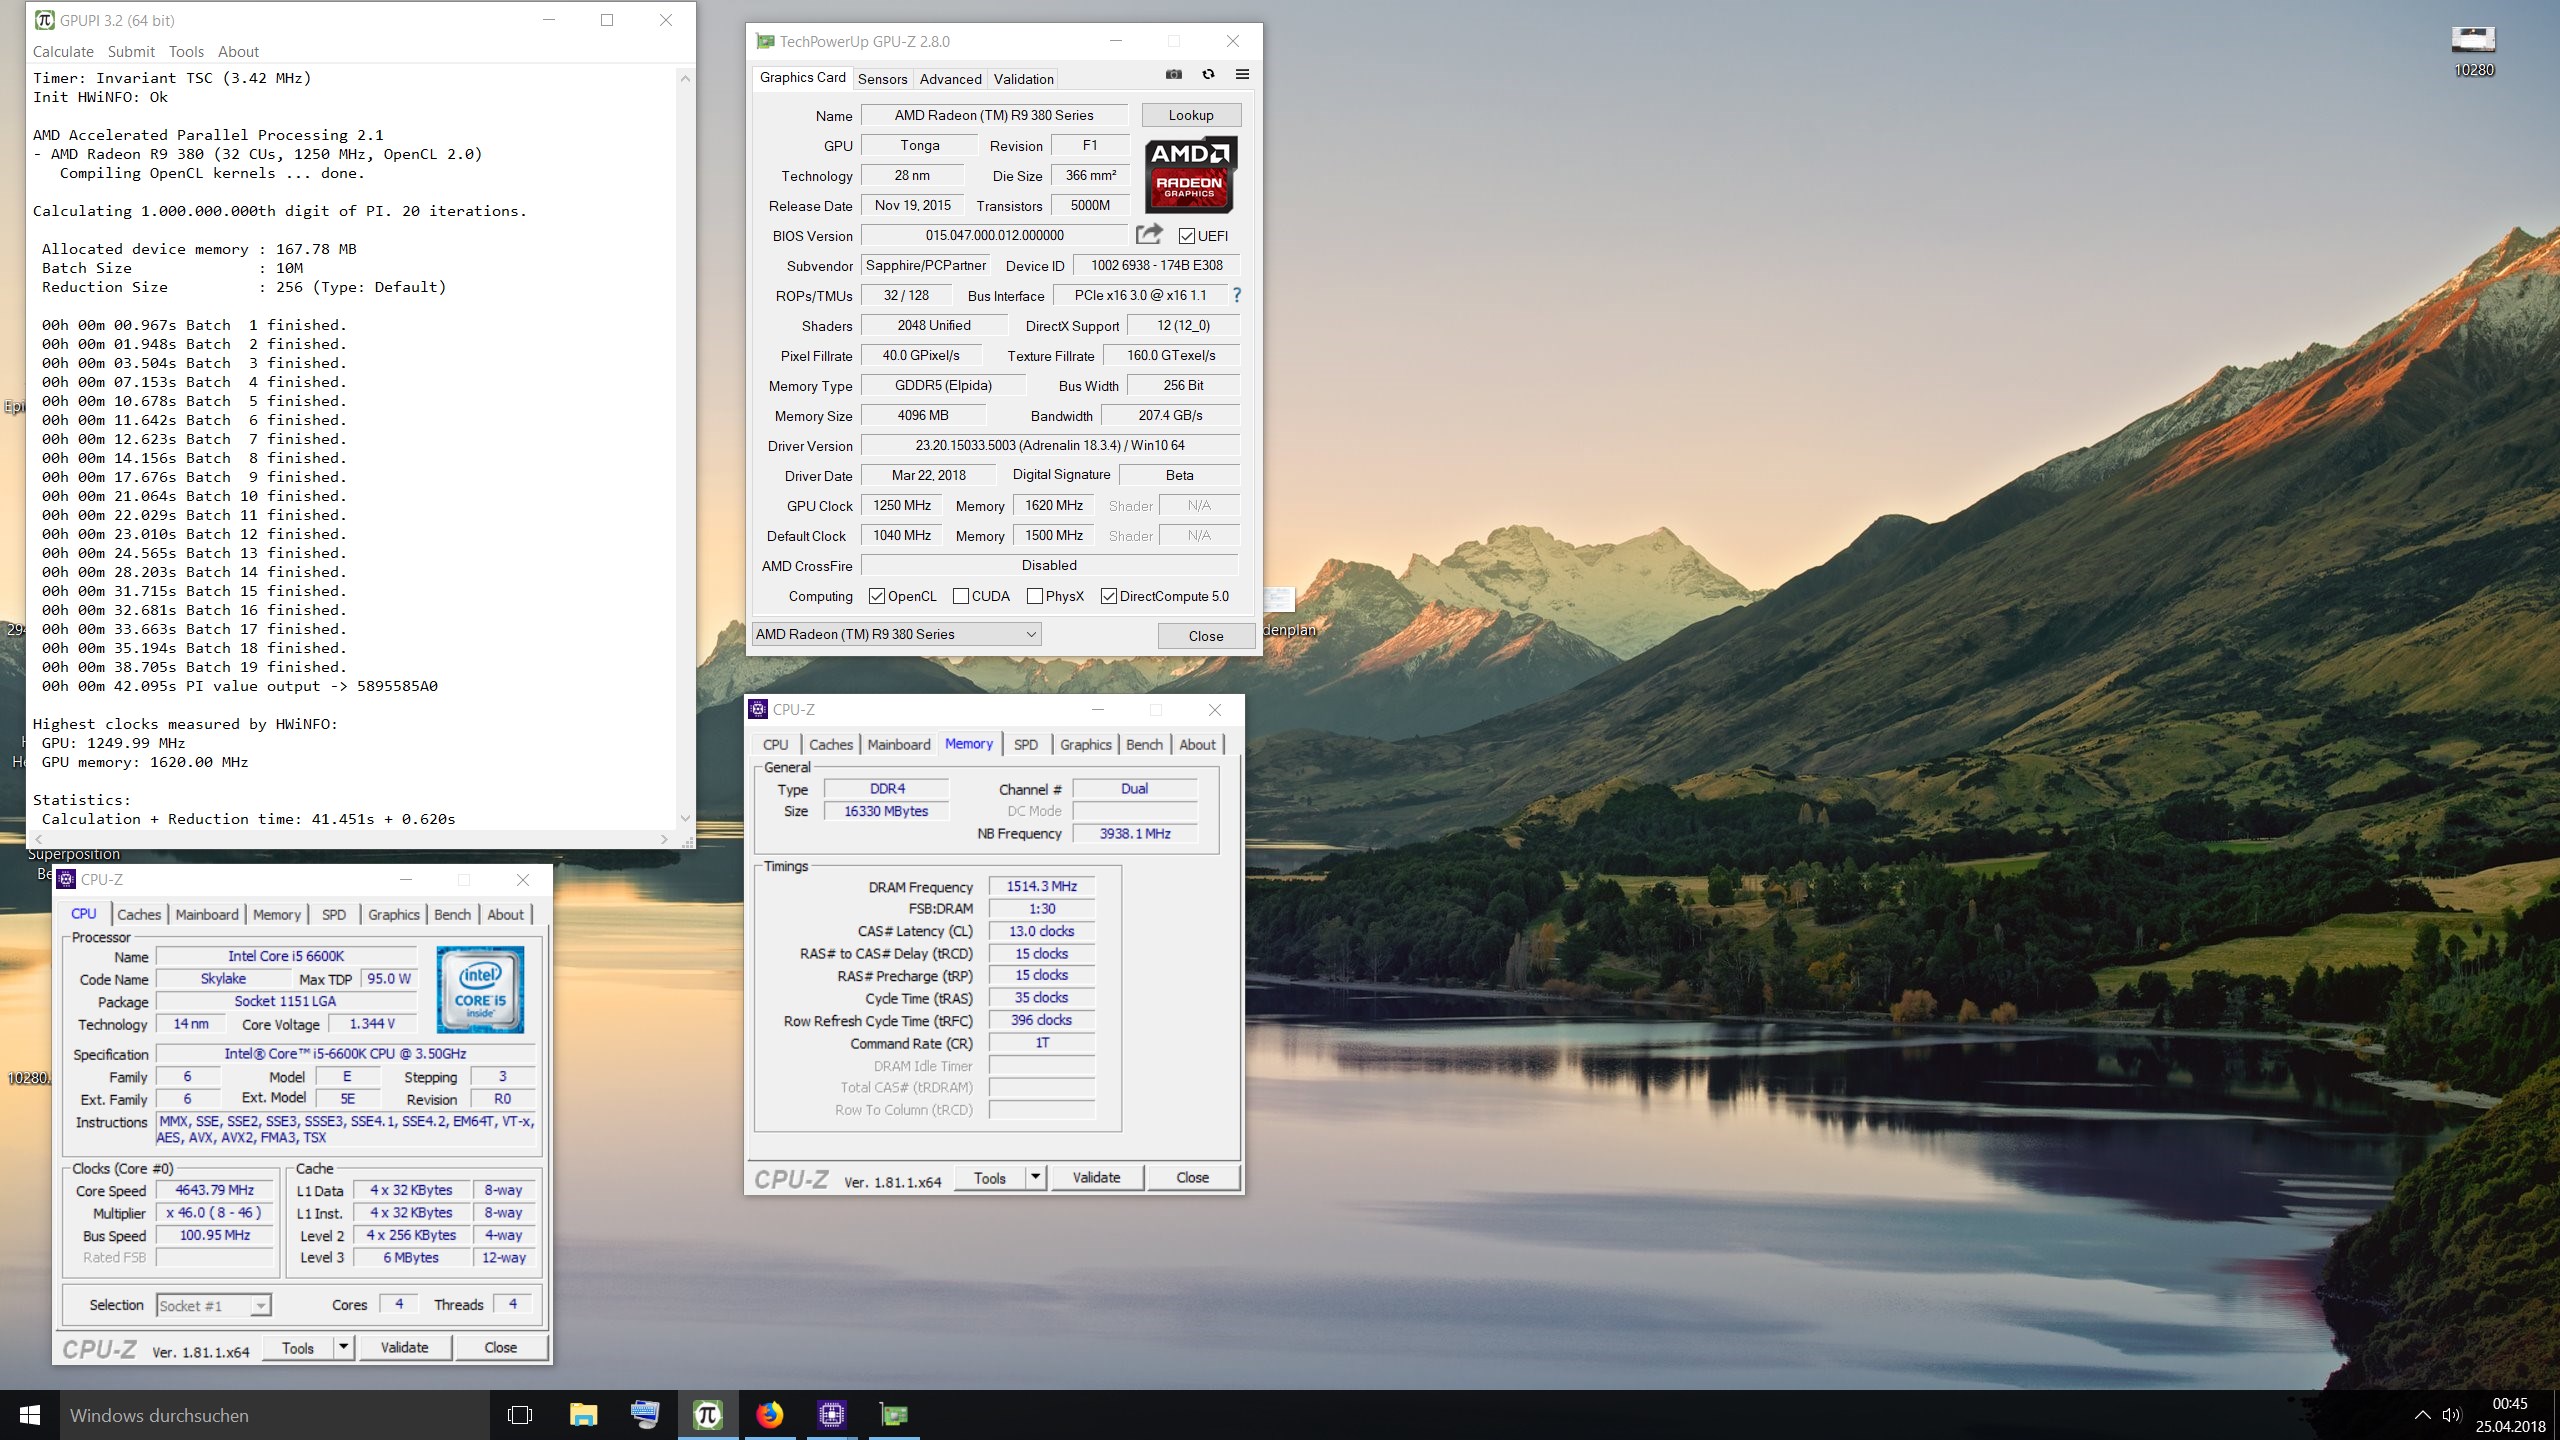Click the GPU-Z title bar icon

(765, 41)
